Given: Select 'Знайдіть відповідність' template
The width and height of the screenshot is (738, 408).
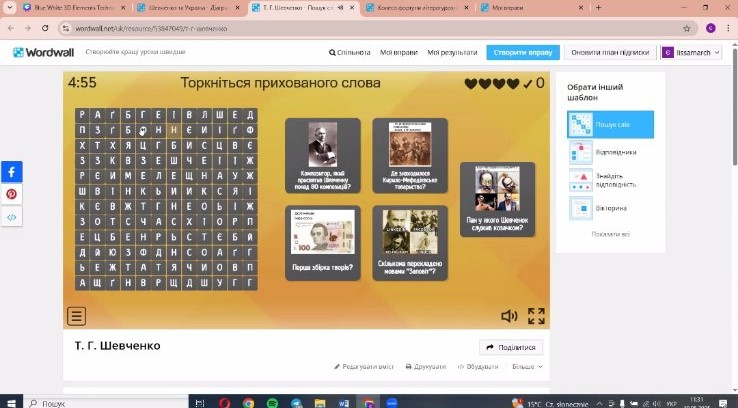Looking at the screenshot, I should [x=610, y=180].
